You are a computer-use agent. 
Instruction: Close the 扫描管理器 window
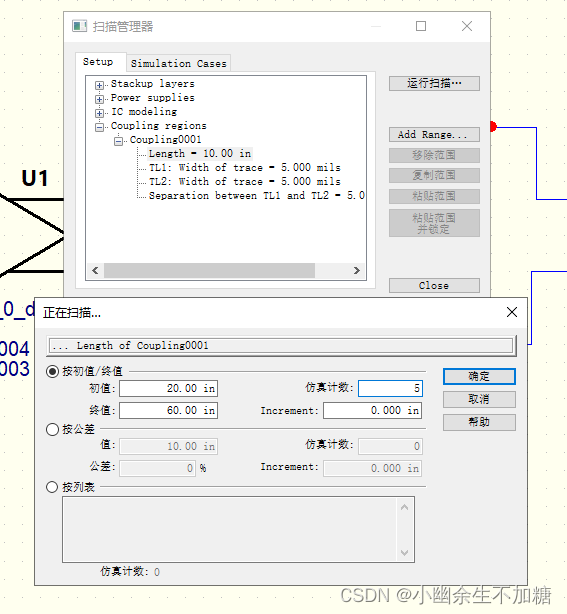[x=467, y=26]
